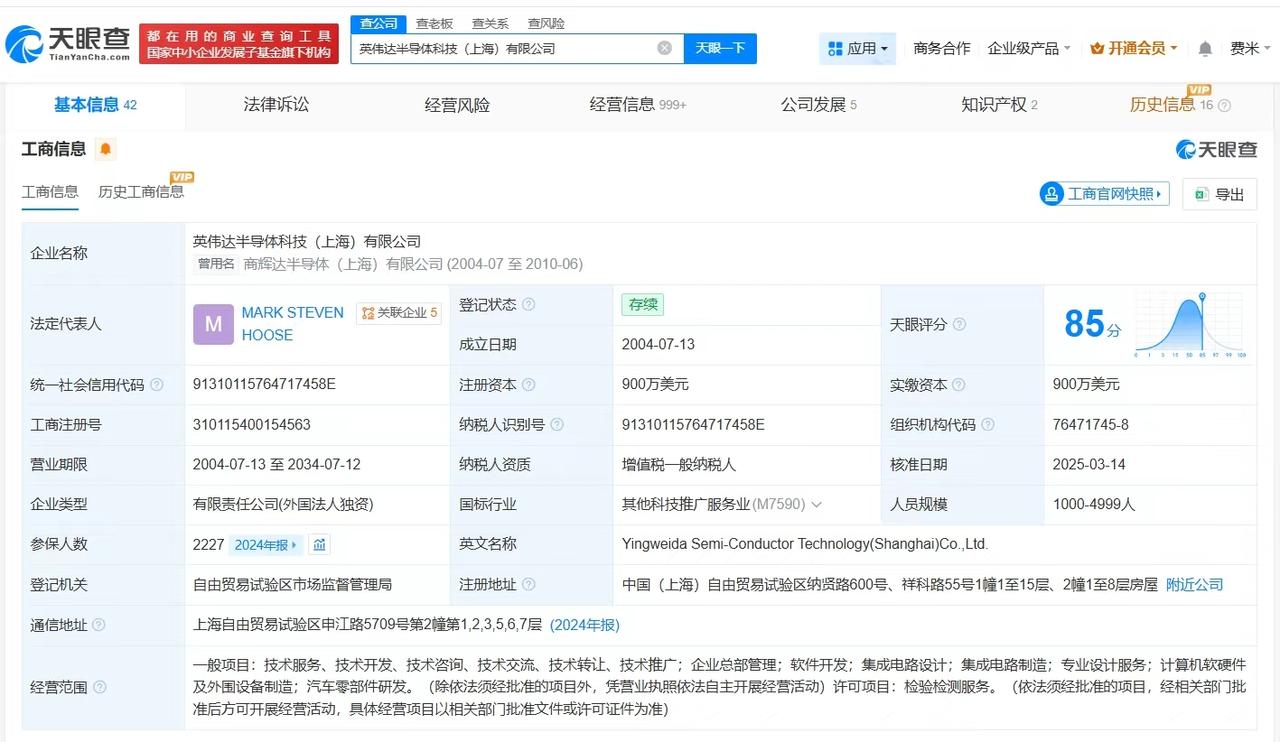Click the 附近公司 link
The width and height of the screenshot is (1280, 742).
[1194, 585]
